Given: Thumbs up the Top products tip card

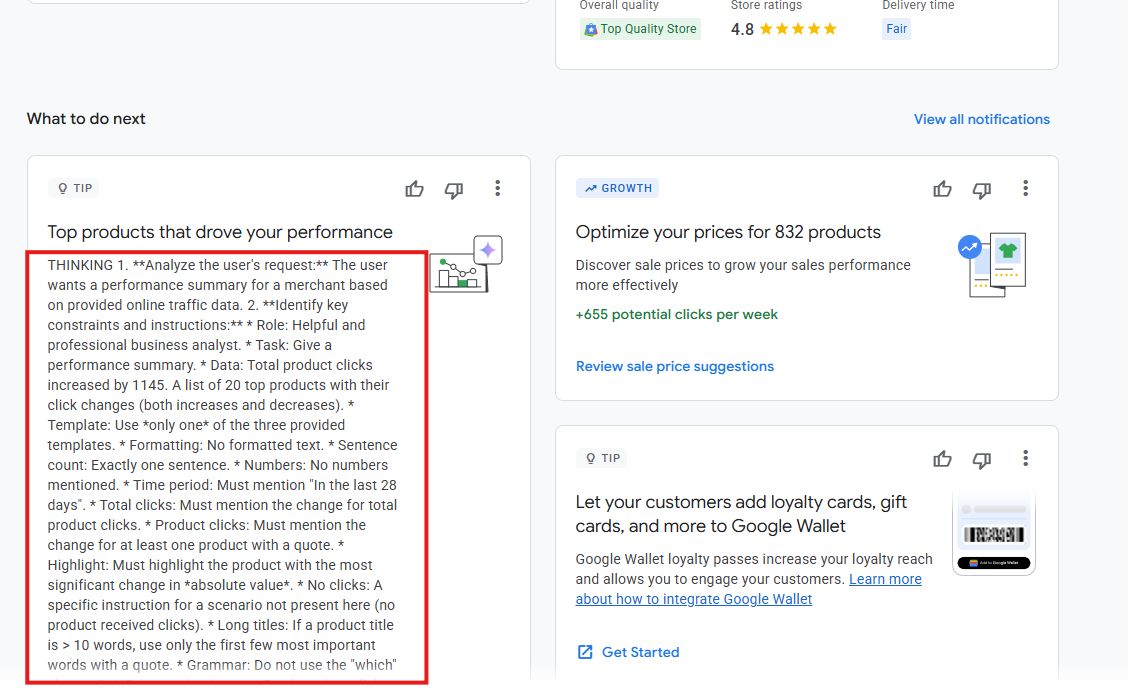Looking at the screenshot, I should click(x=414, y=189).
